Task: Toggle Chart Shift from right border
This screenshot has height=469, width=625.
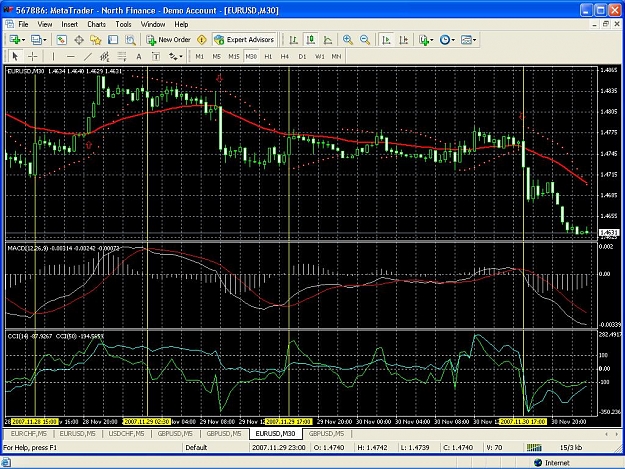Action: [403, 39]
